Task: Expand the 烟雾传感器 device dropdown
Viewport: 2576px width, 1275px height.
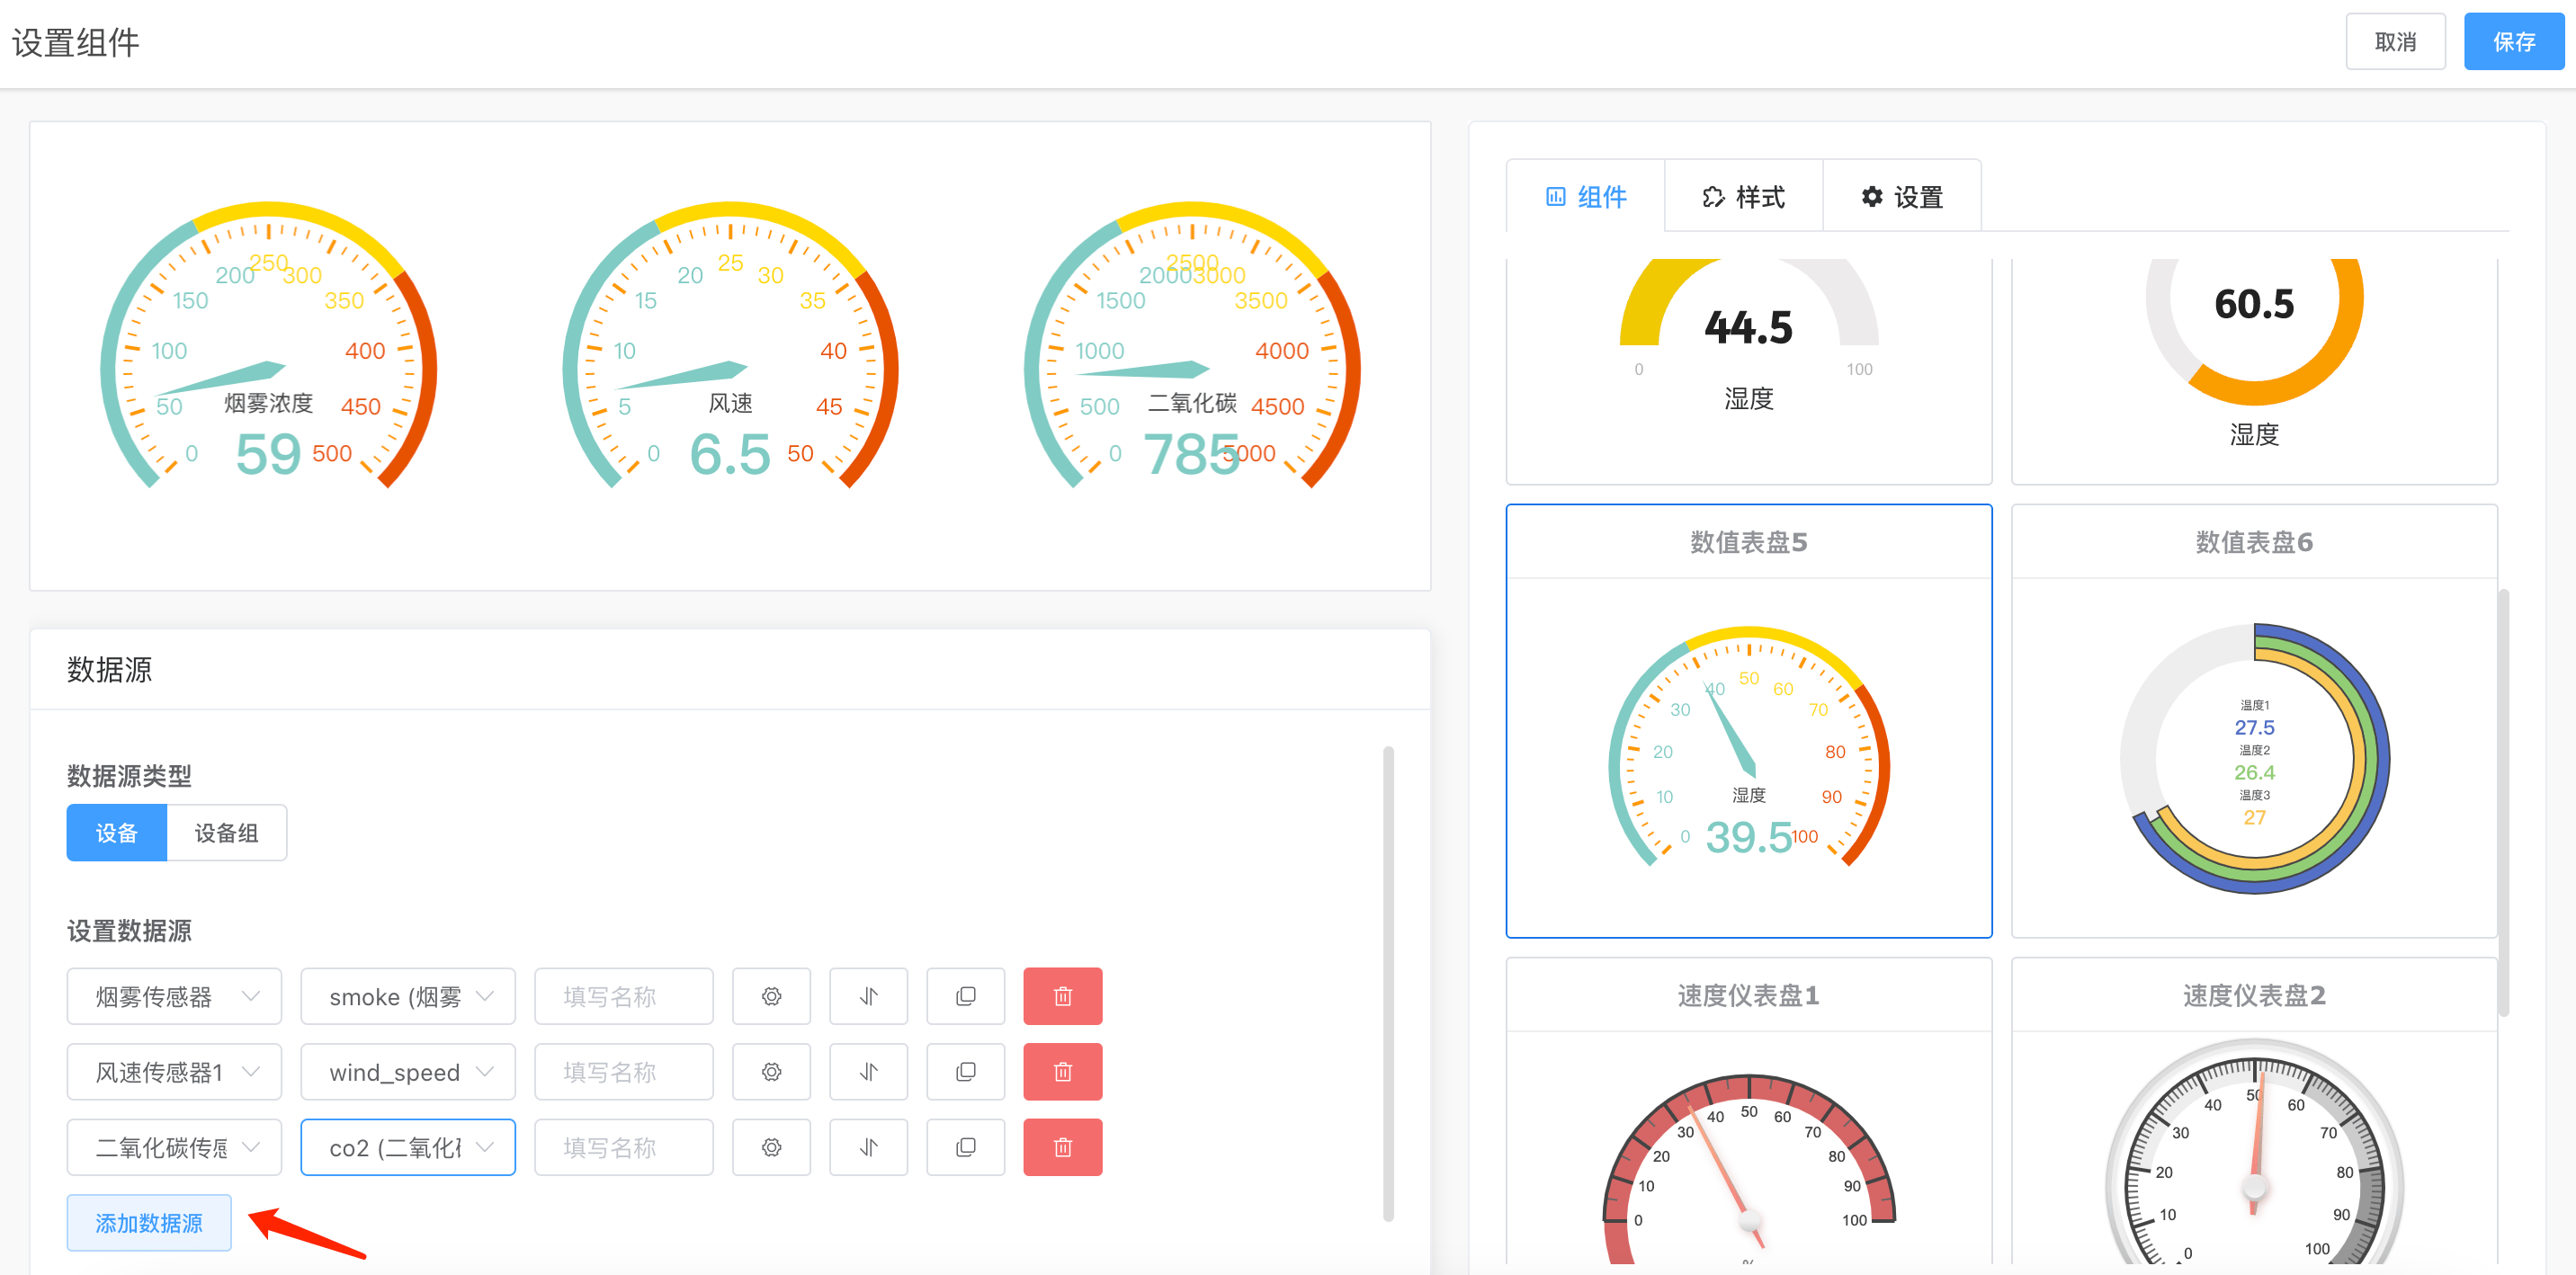Action: pos(174,996)
